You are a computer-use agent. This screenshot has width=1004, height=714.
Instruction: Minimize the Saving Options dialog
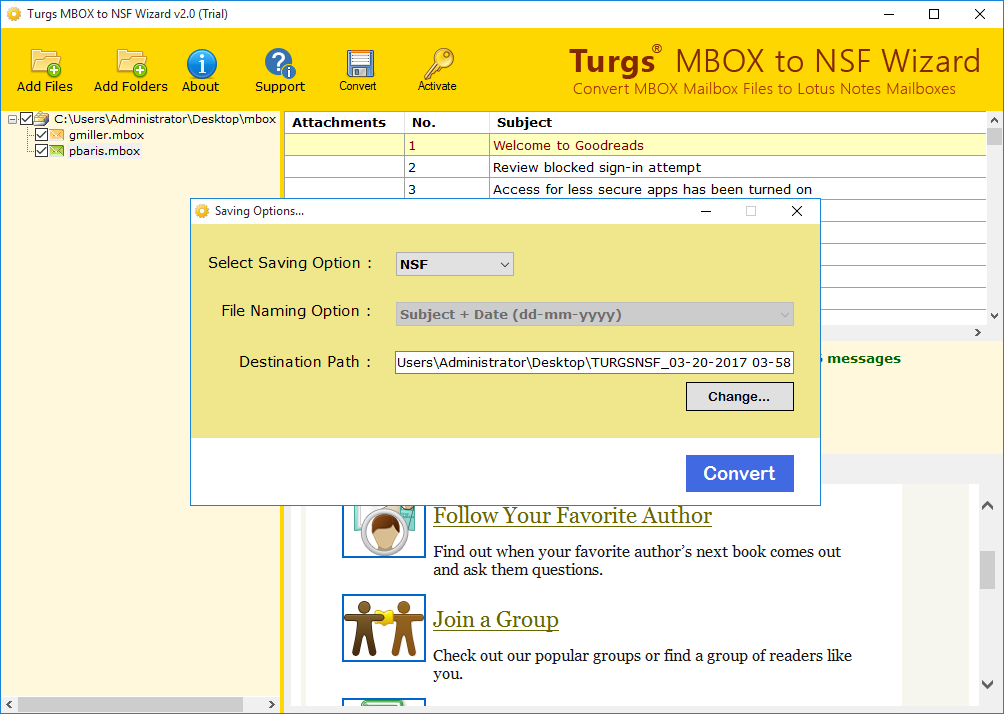pos(706,211)
